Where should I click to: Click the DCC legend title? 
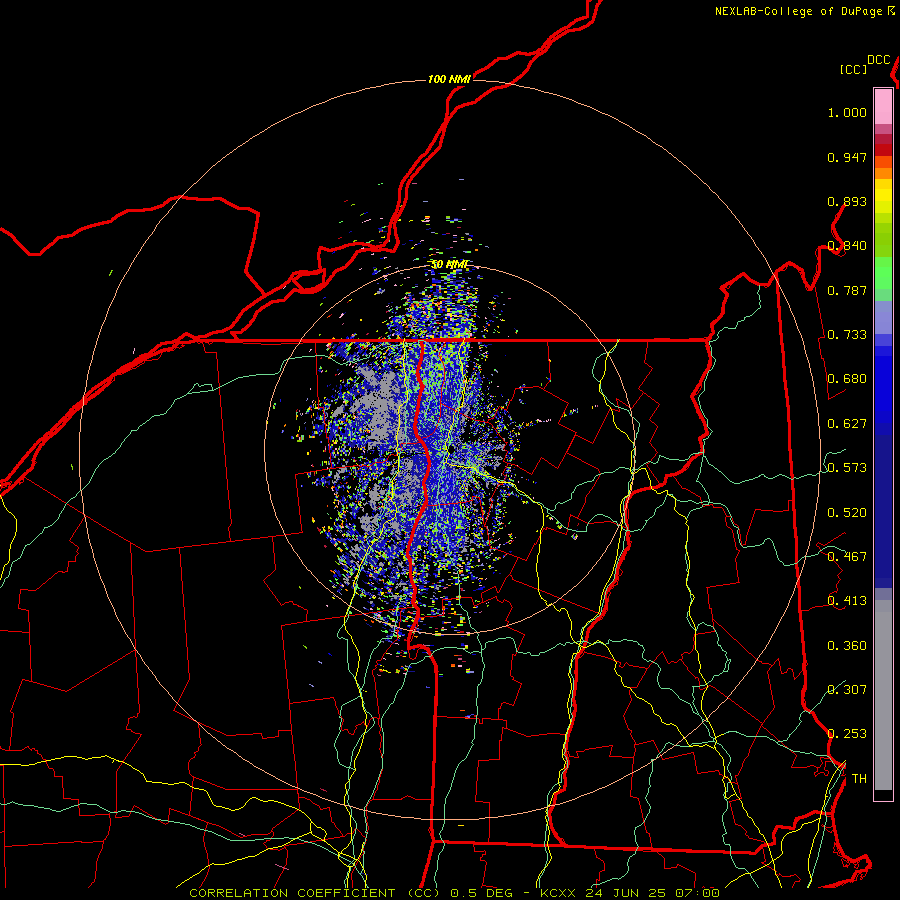[x=879, y=60]
